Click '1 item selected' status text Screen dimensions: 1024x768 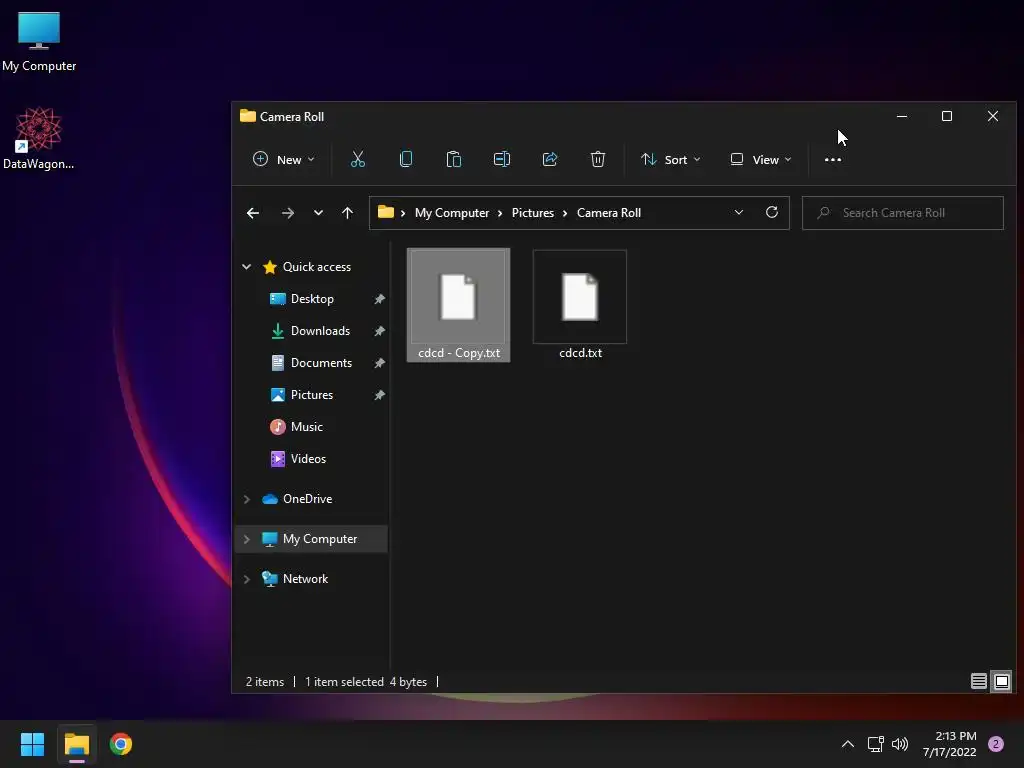(x=344, y=682)
